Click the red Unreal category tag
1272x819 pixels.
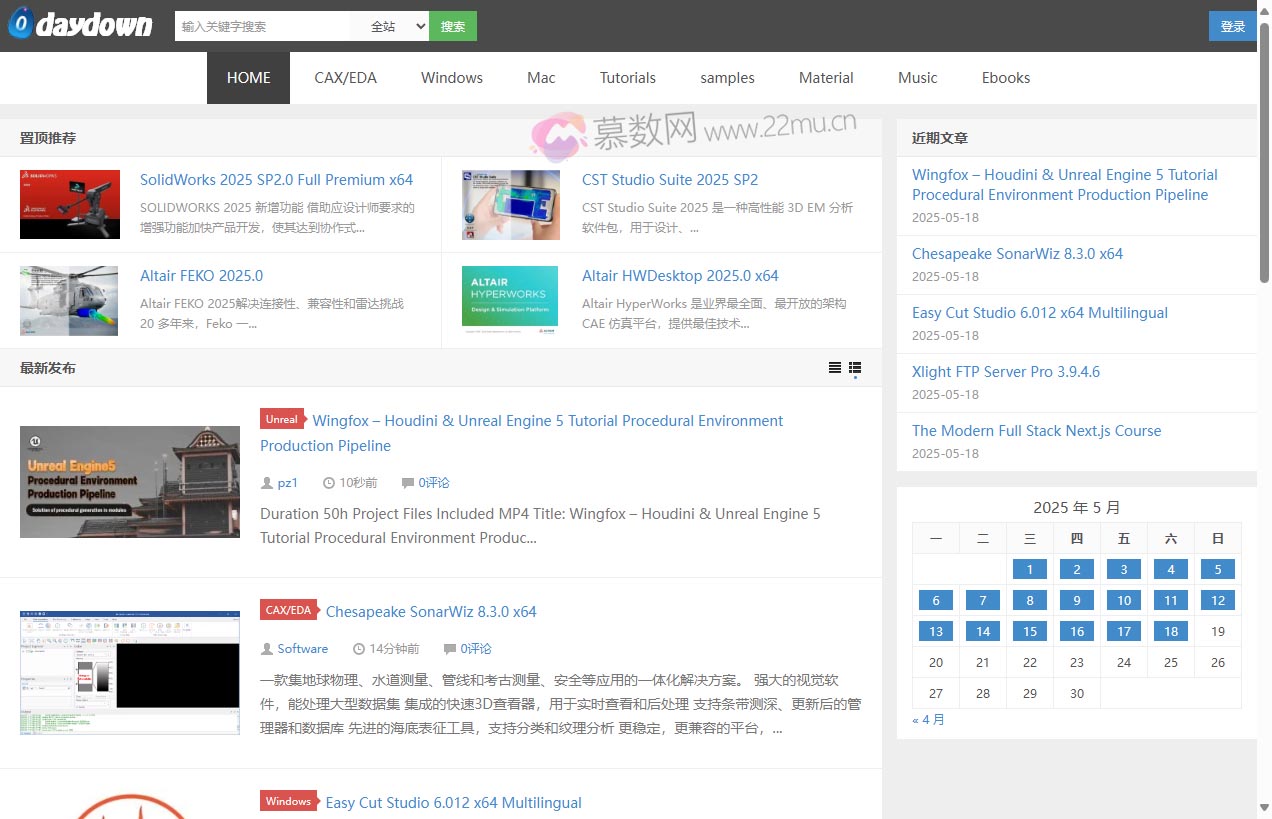282,420
